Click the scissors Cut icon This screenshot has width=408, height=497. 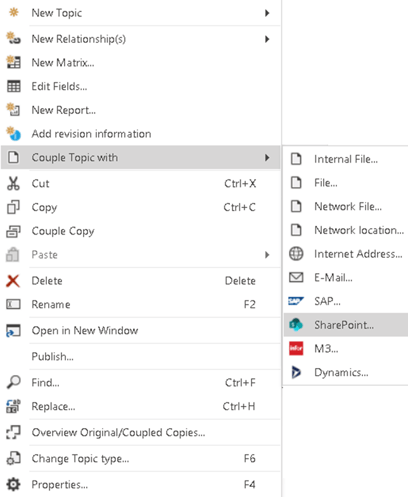(x=13, y=183)
